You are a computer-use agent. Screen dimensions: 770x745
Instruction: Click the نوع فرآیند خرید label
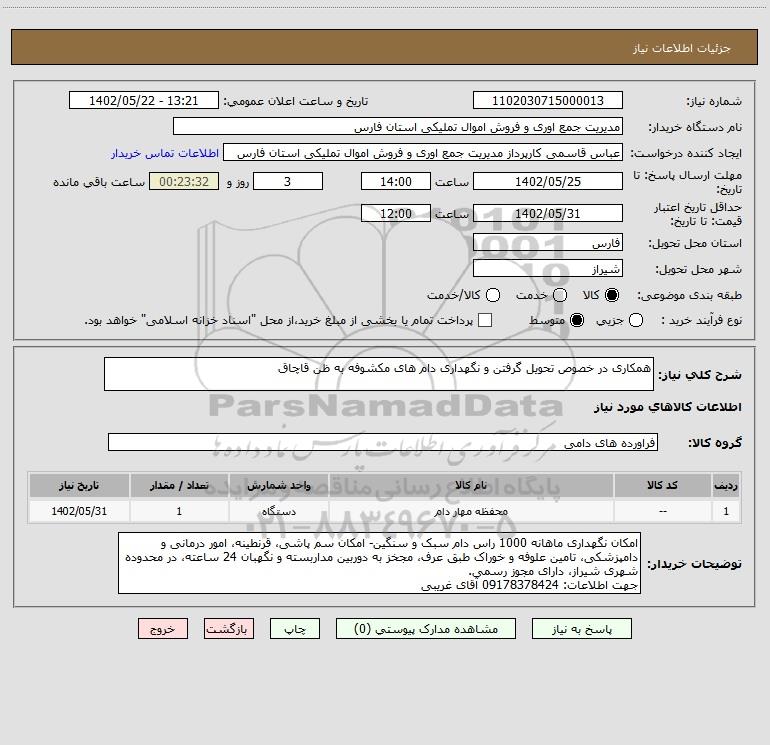[x=701, y=320]
